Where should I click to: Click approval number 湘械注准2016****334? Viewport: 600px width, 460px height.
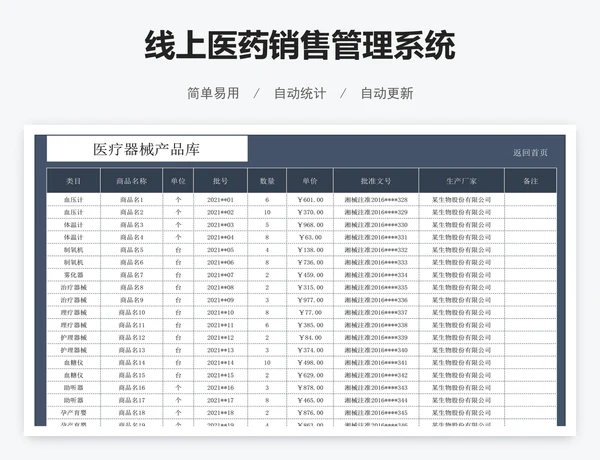pos(376,275)
